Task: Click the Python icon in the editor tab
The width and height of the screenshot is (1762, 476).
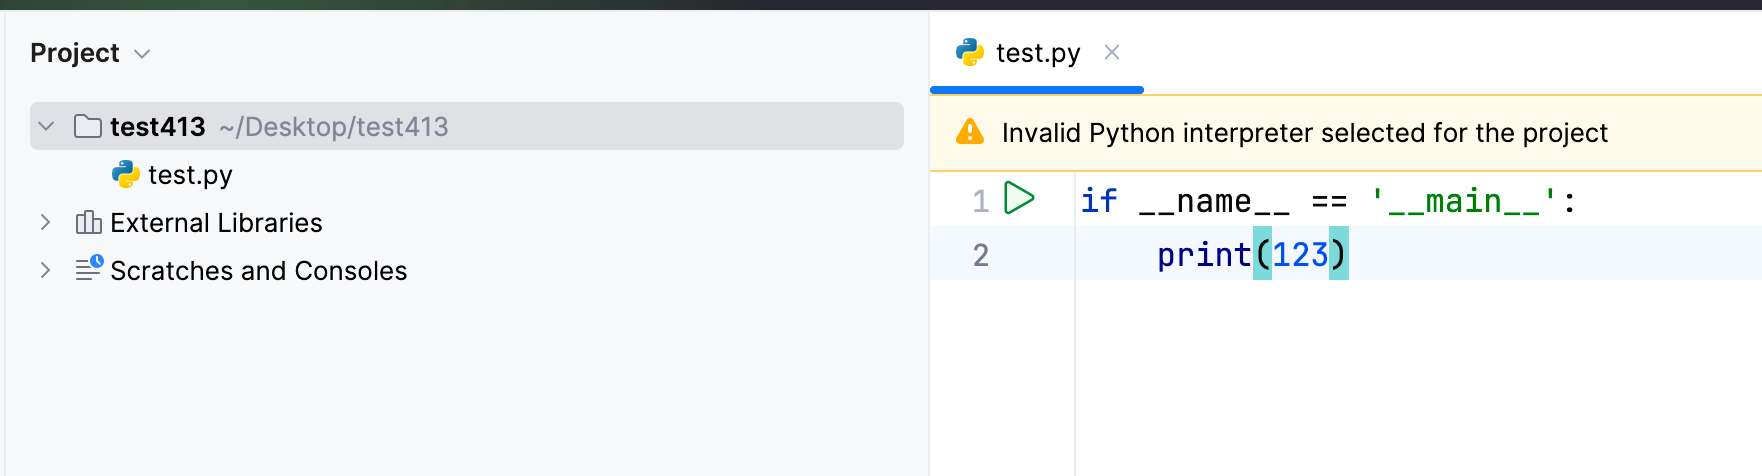Action: pos(969,52)
